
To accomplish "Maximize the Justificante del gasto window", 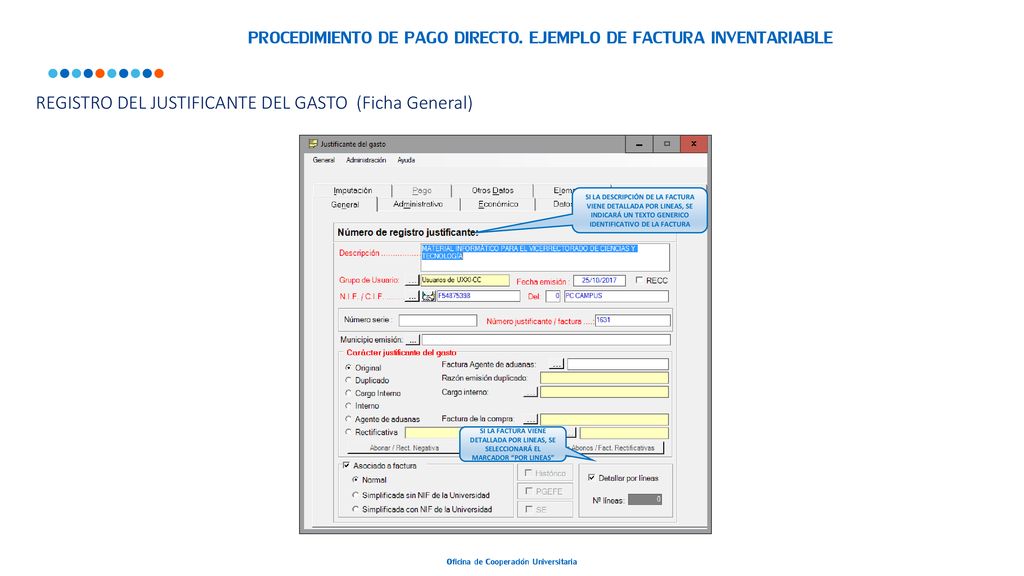I will click(x=667, y=144).
